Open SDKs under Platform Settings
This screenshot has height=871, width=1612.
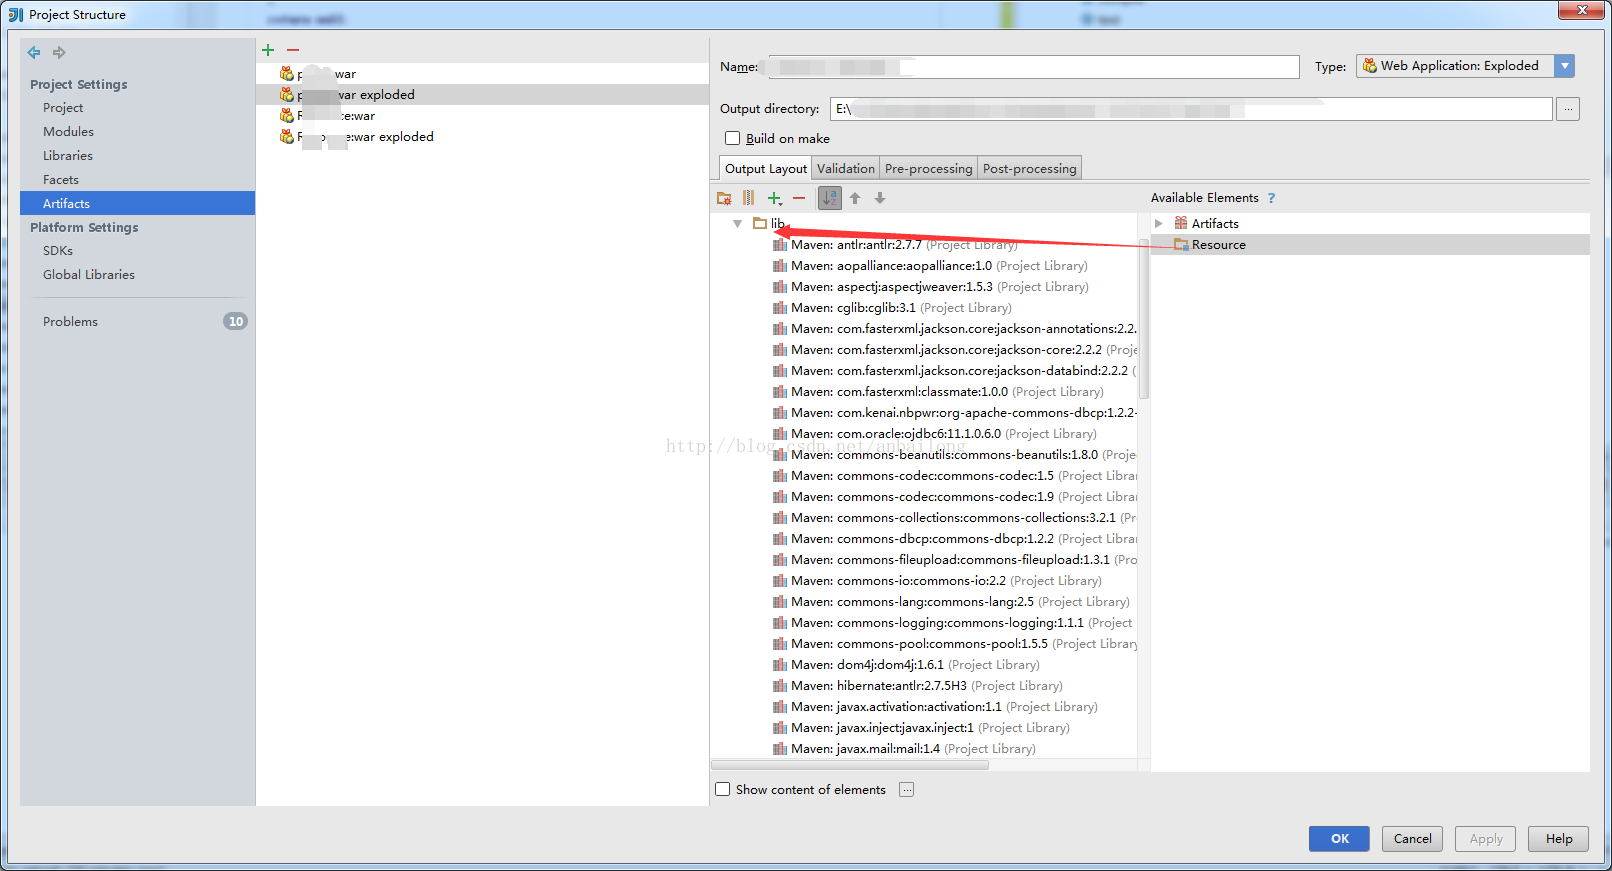58,250
